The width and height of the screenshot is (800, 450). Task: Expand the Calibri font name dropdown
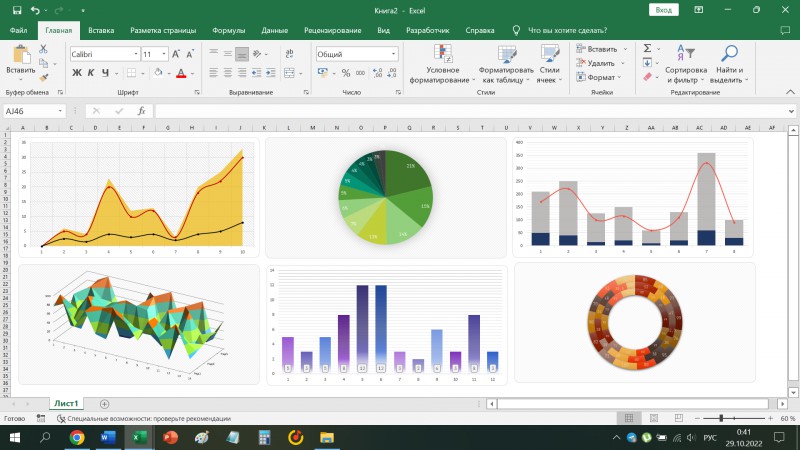click(136, 54)
